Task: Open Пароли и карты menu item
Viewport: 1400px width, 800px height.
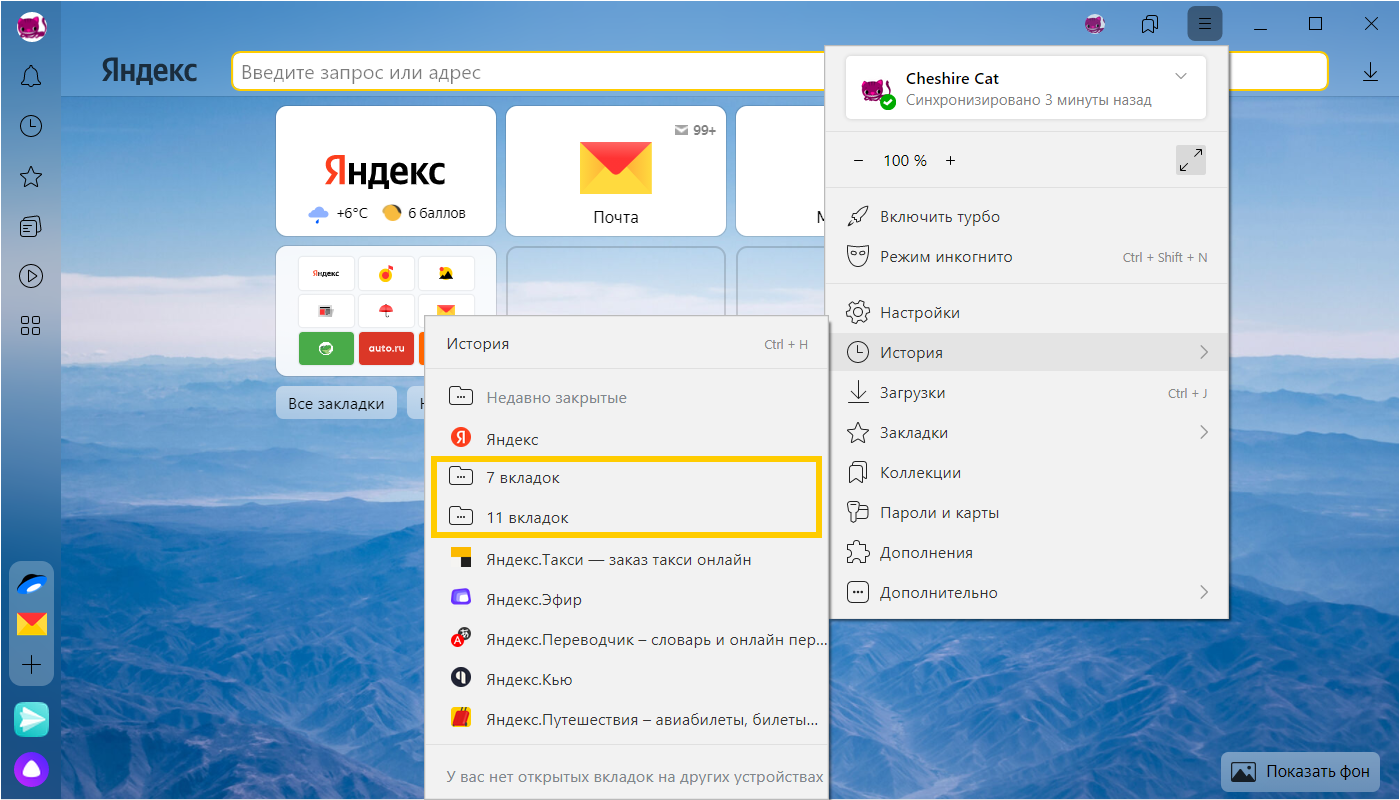Action: click(x=1027, y=513)
